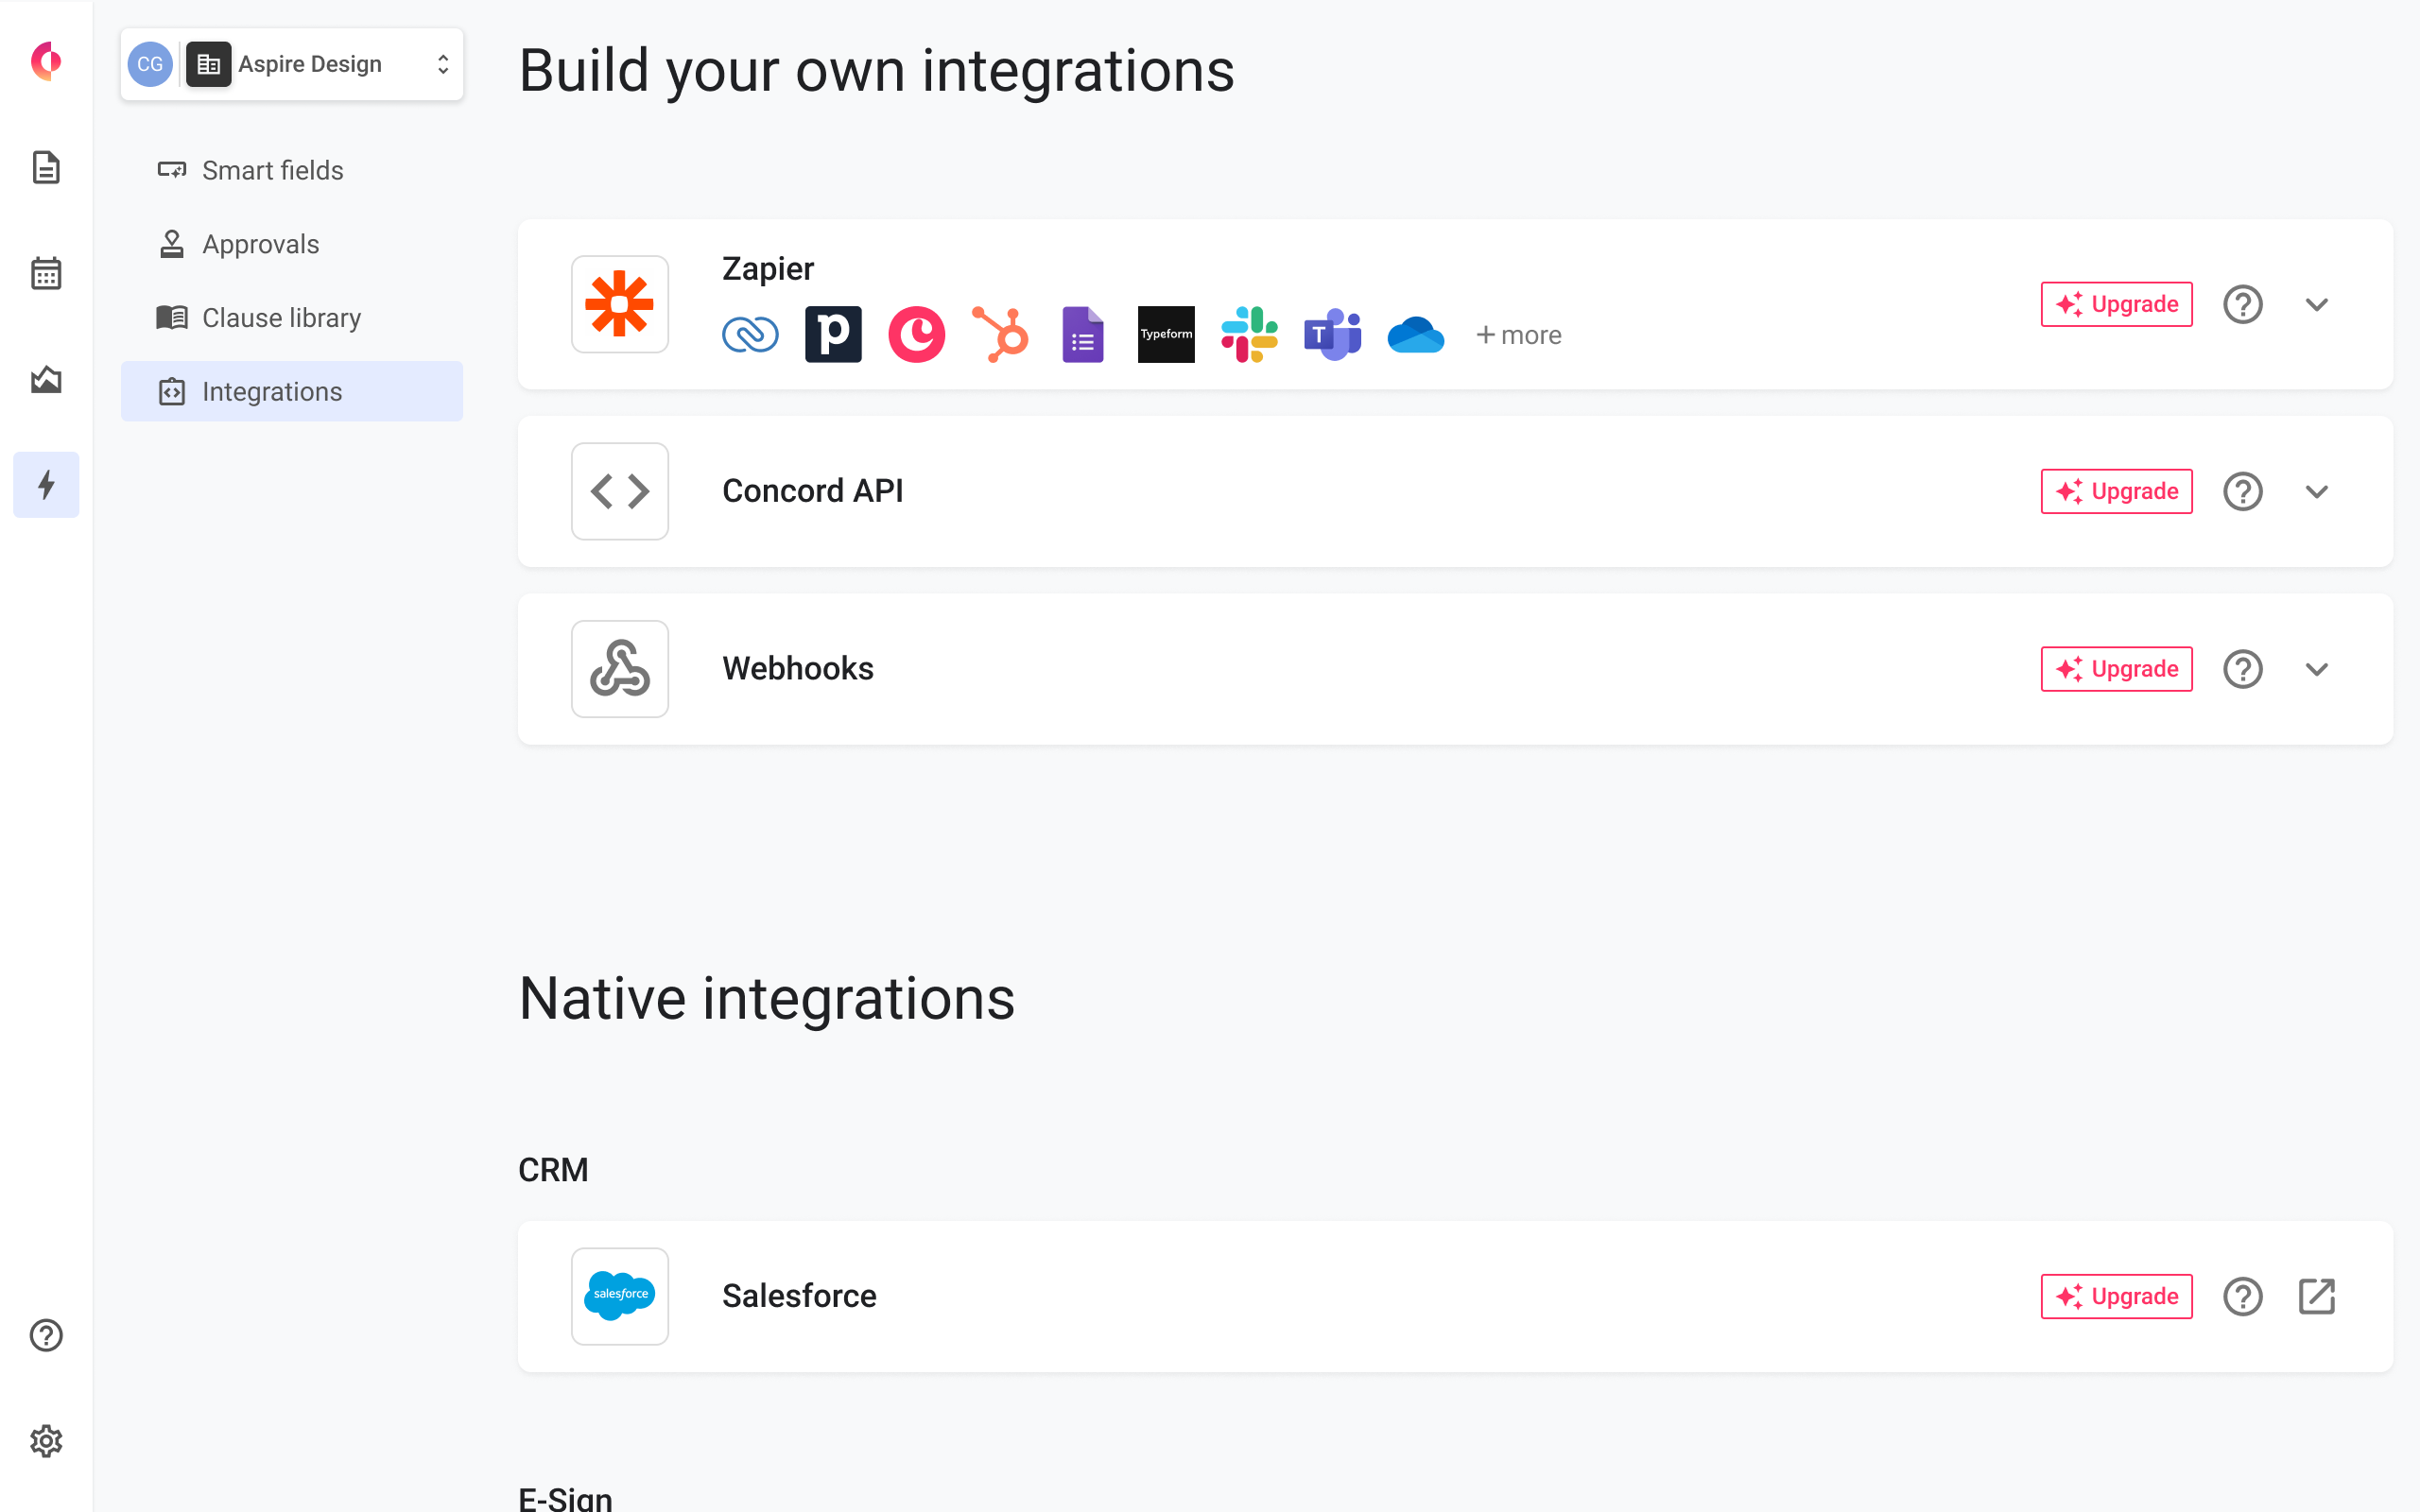The image size is (2420, 1512).
Task: Go to Smart fields menu item
Action: (272, 170)
